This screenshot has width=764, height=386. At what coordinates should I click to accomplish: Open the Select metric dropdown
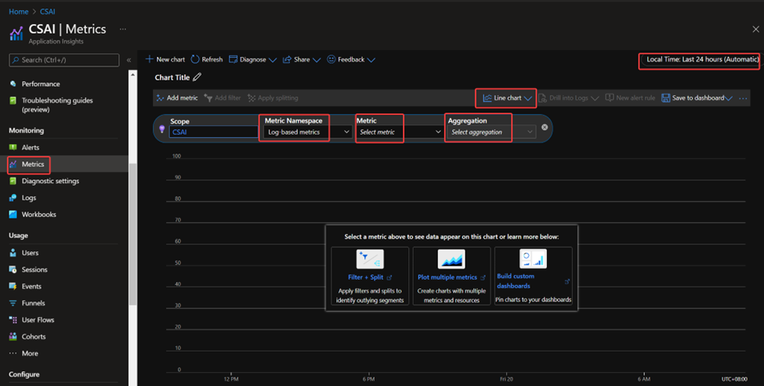click(x=400, y=132)
